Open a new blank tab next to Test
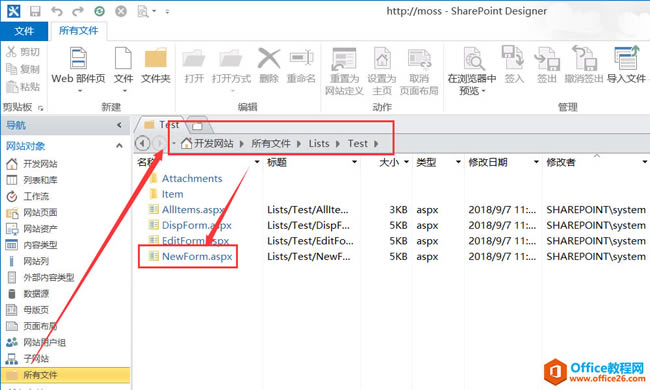650x390 pixels. pos(198,125)
